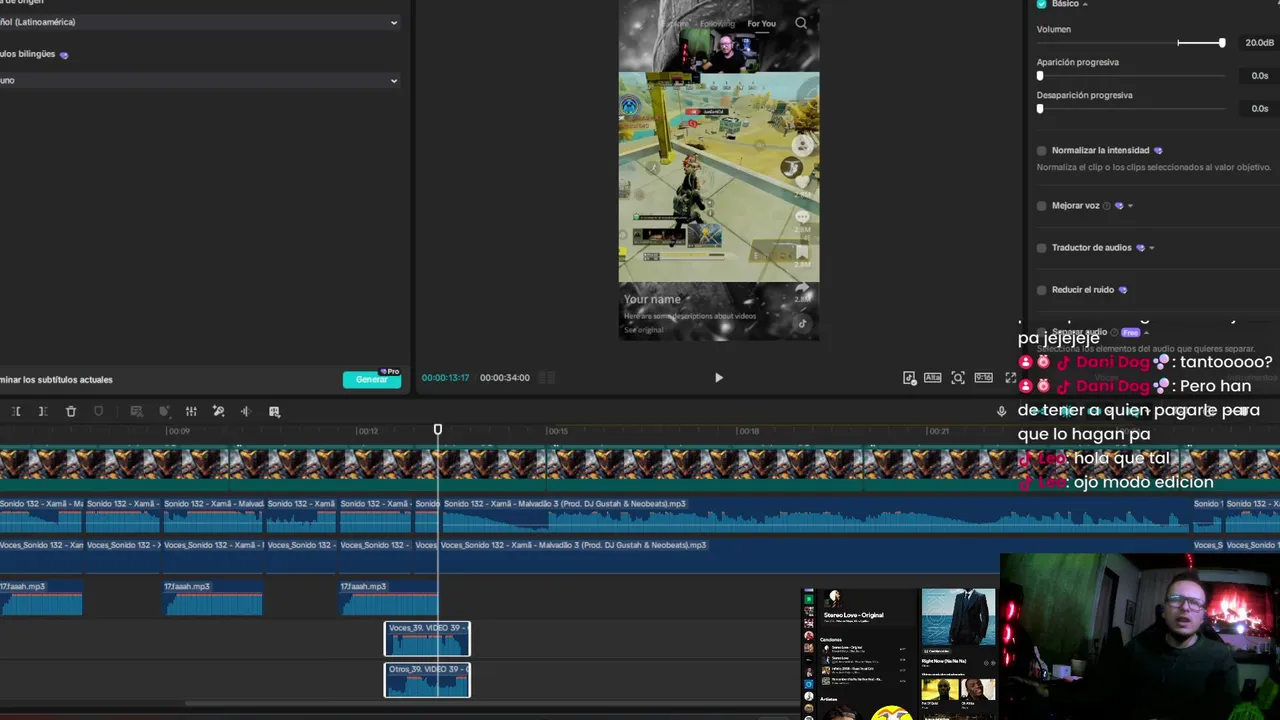Image resolution: width=1280 pixels, height=720 pixels.
Task: Click the Following tab in preview
Action: pyautogui.click(x=718, y=24)
